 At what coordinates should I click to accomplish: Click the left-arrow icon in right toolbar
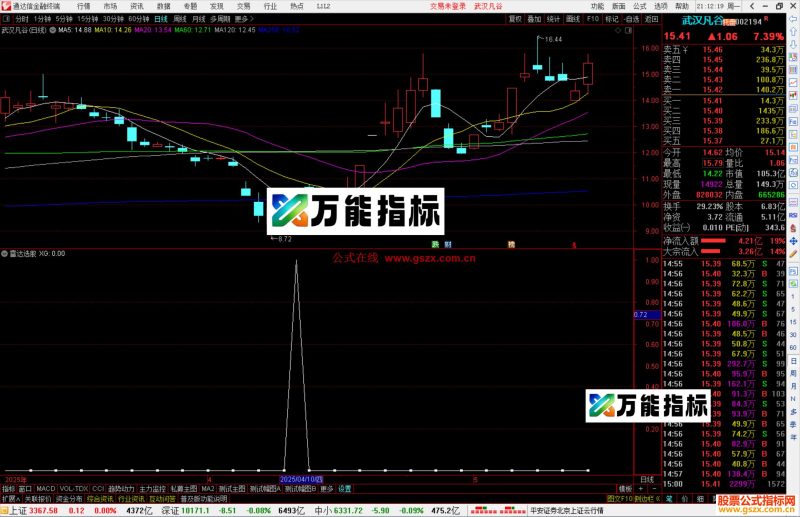793,19
